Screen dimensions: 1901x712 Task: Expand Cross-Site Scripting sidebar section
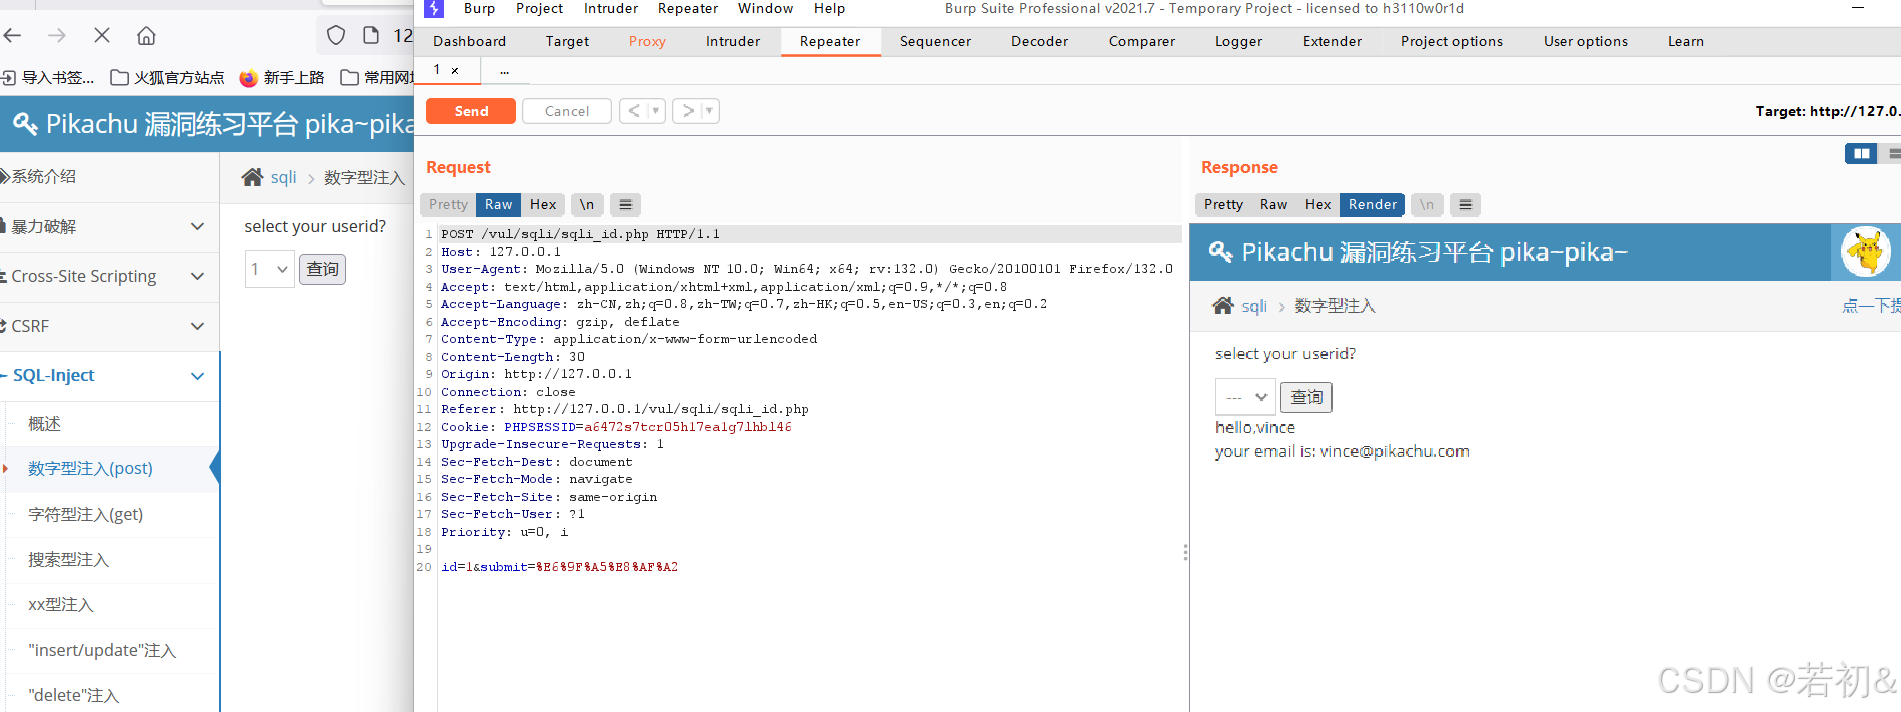coord(109,276)
